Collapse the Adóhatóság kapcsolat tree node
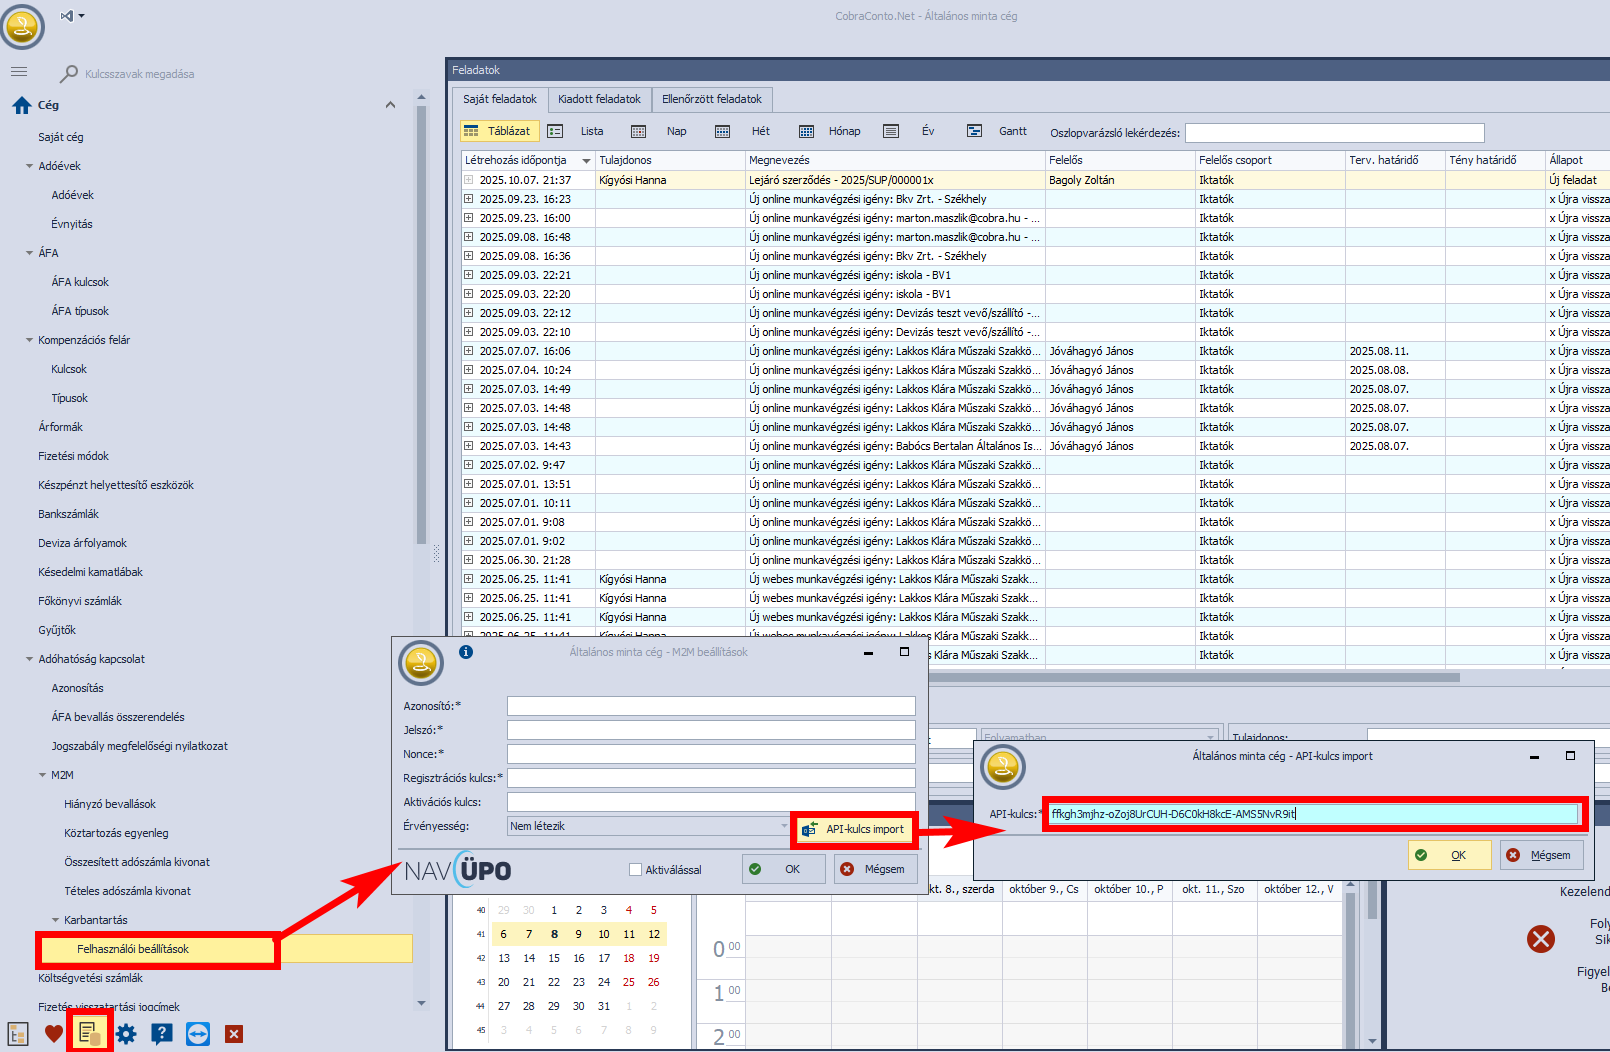The width and height of the screenshot is (1610, 1052). coord(29,659)
